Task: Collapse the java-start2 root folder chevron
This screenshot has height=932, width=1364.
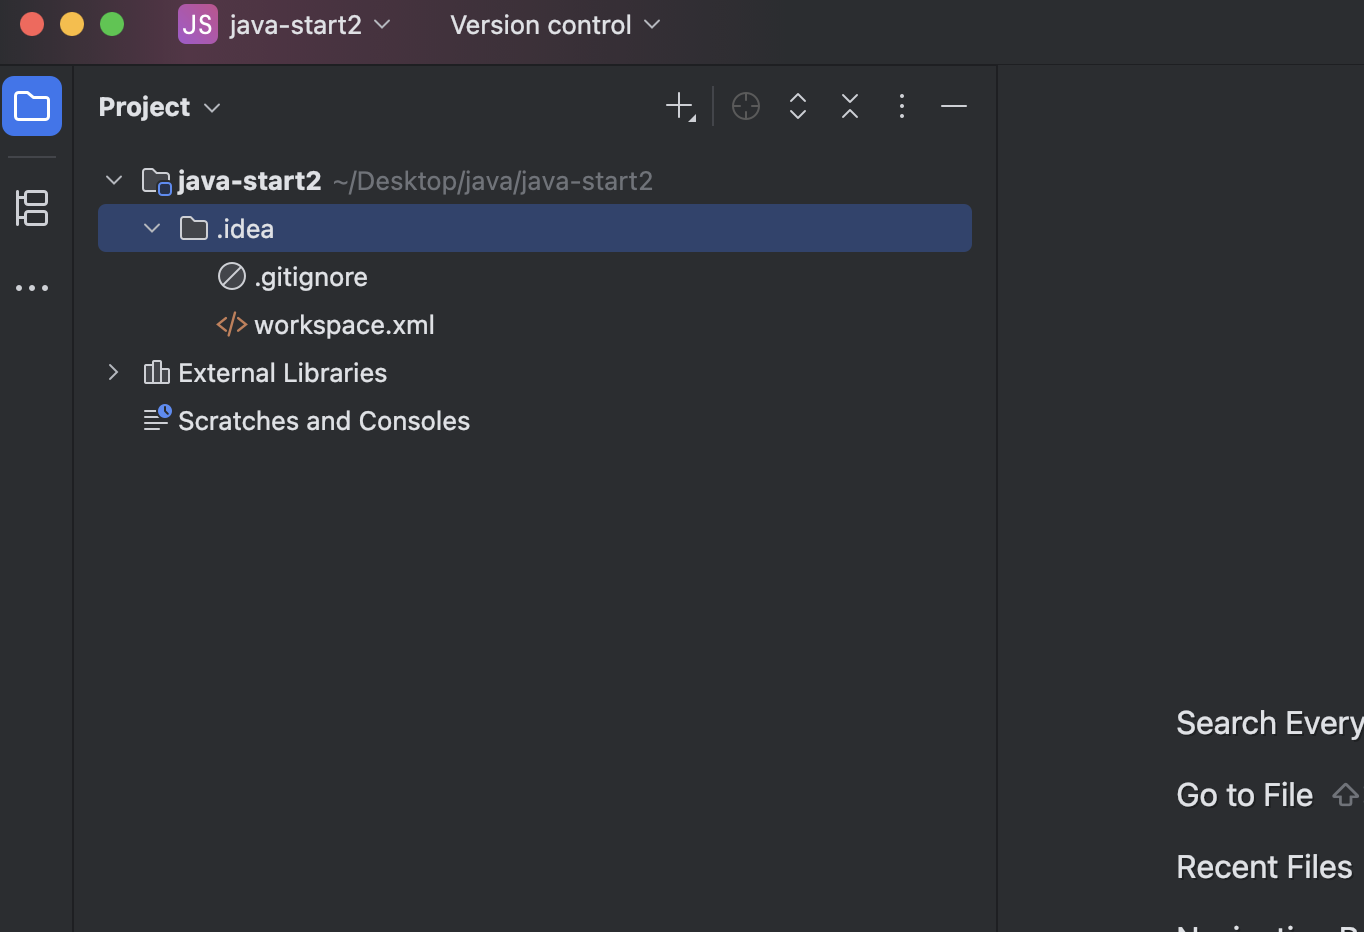Action: 114,181
